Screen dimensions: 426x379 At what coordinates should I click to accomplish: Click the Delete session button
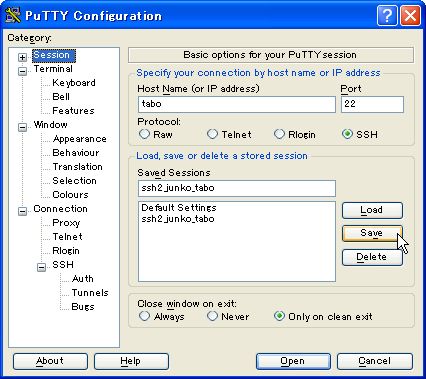coord(372,257)
